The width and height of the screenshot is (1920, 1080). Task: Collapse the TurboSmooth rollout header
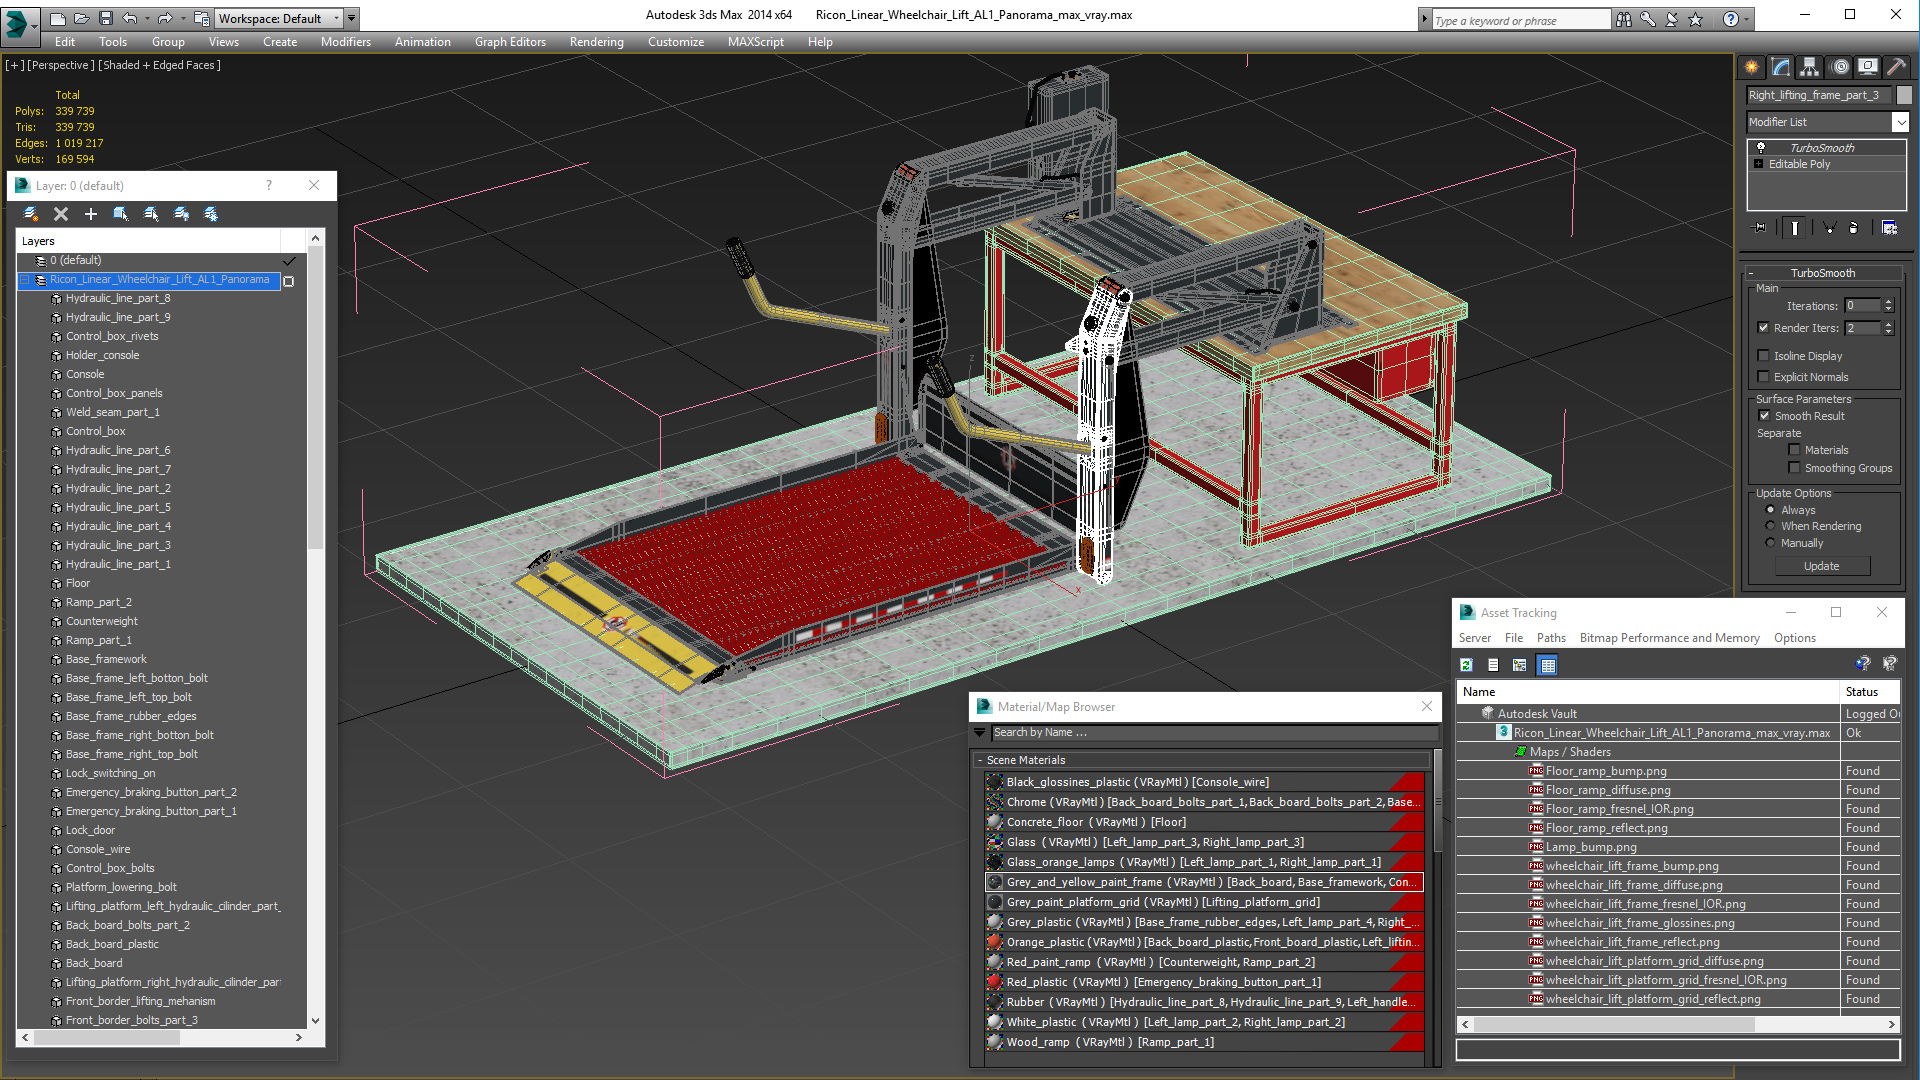click(x=1822, y=273)
